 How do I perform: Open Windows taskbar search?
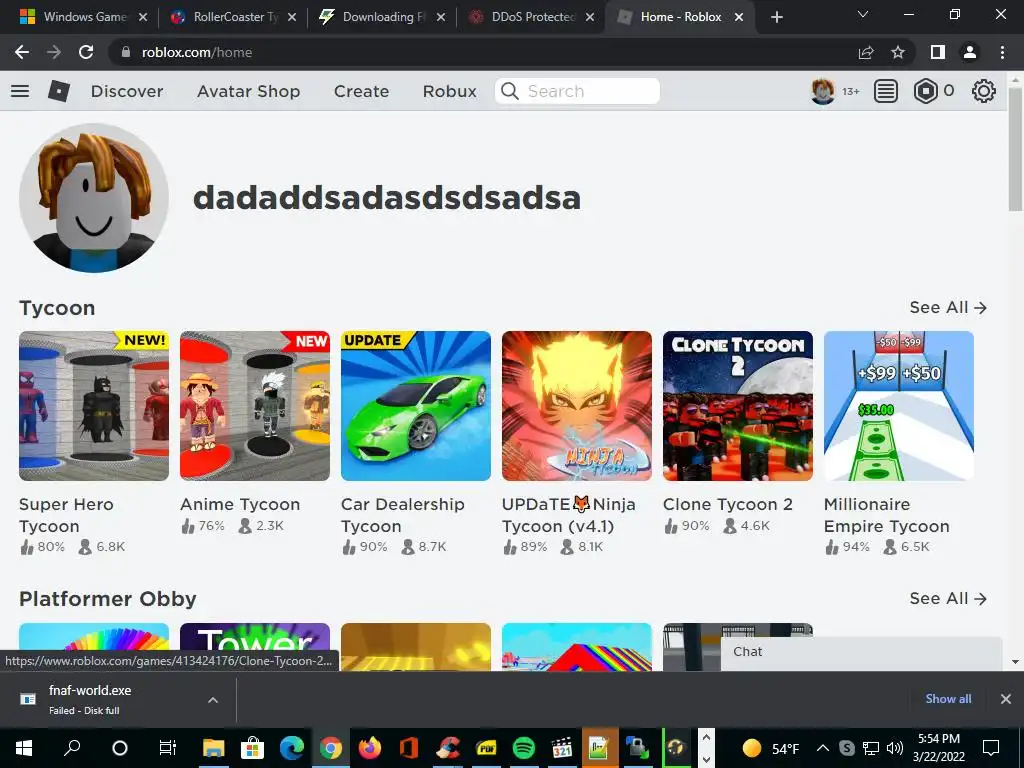point(72,748)
